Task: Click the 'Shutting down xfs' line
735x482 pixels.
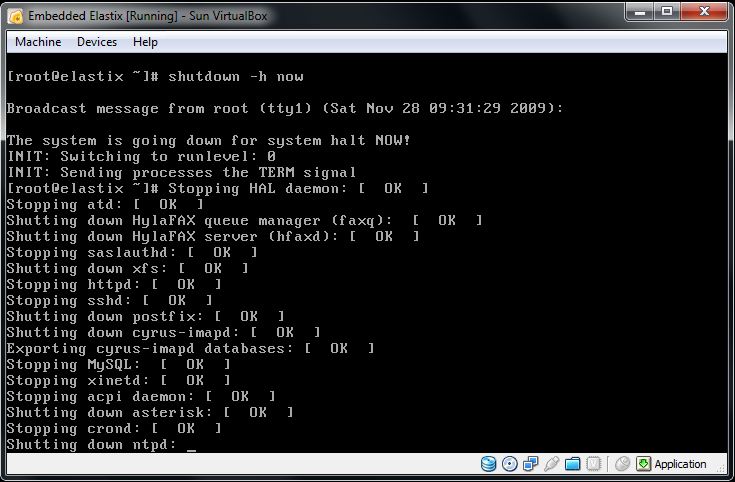Action: 128,268
